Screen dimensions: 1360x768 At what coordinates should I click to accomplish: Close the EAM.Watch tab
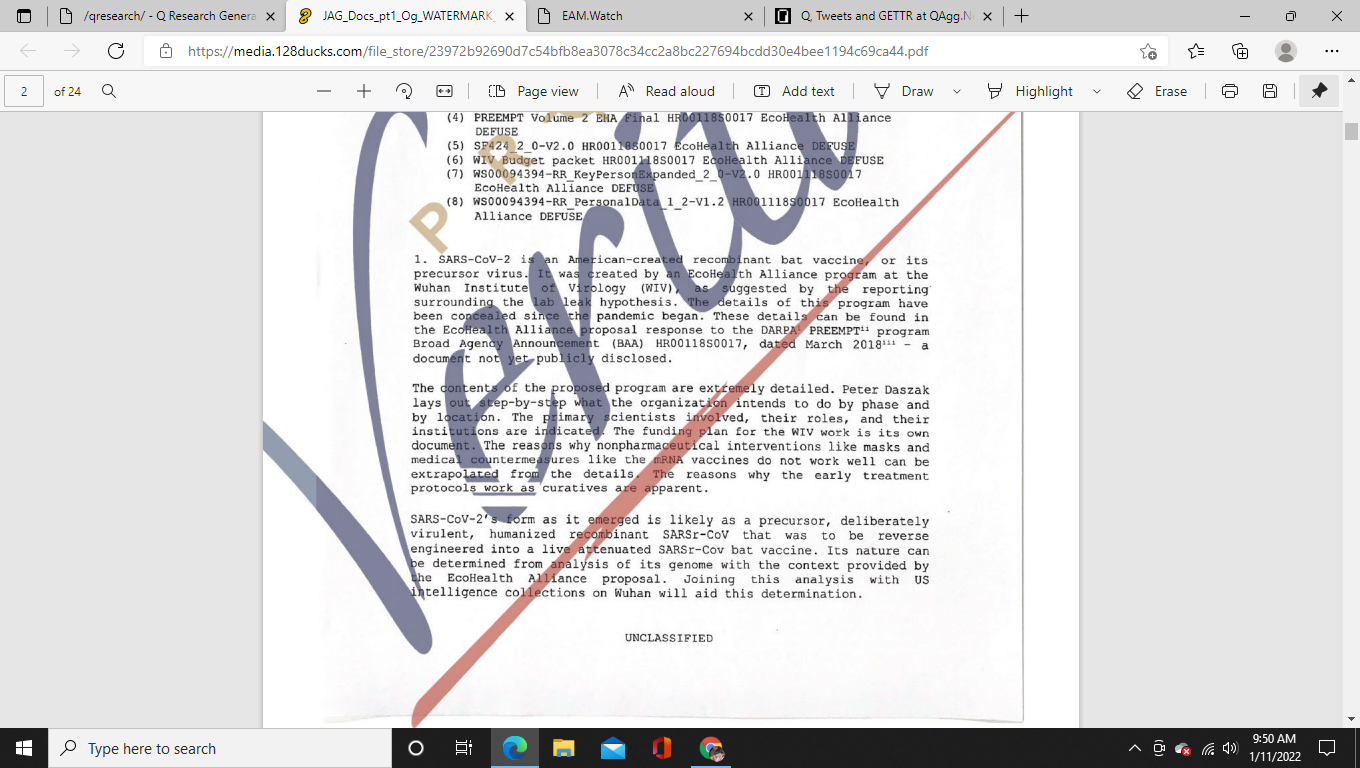click(748, 16)
